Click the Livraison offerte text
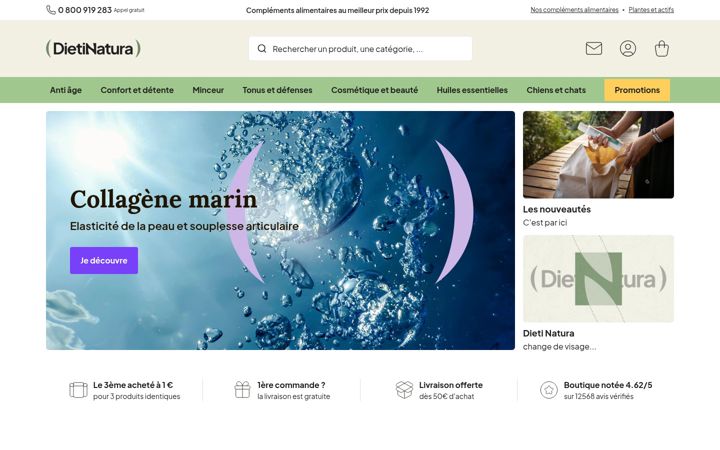The image size is (720, 450). 450,385
